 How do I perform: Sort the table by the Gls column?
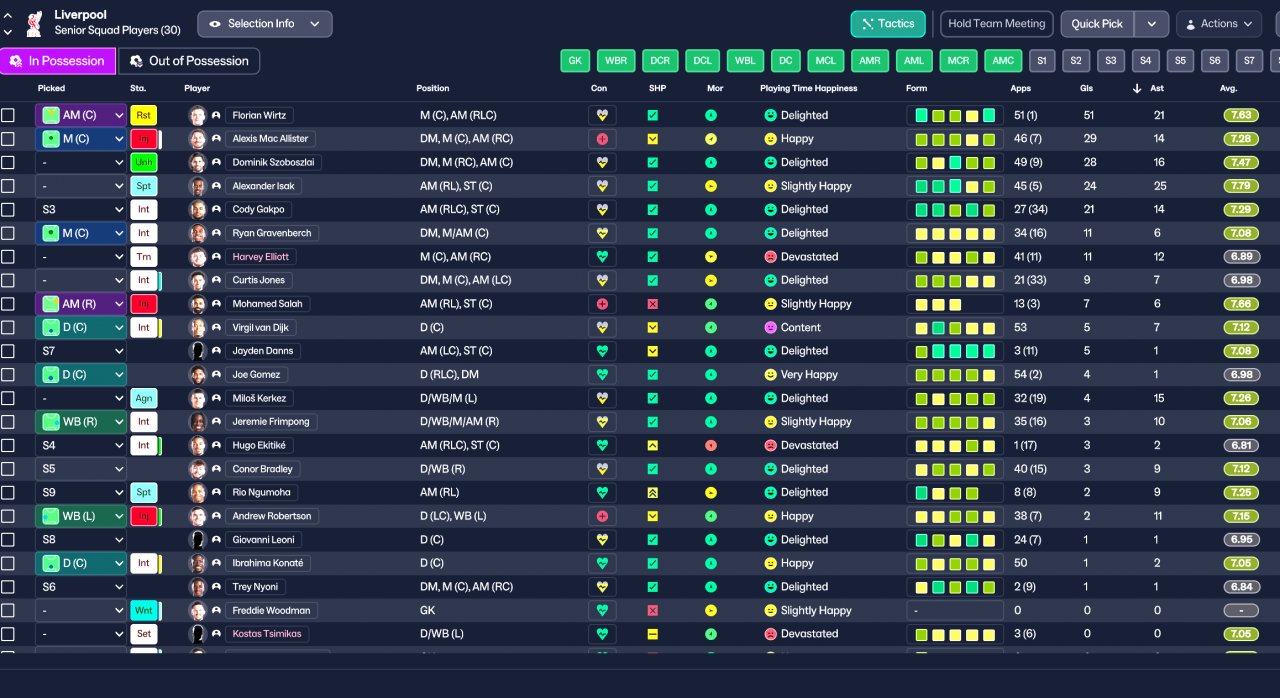[1087, 89]
